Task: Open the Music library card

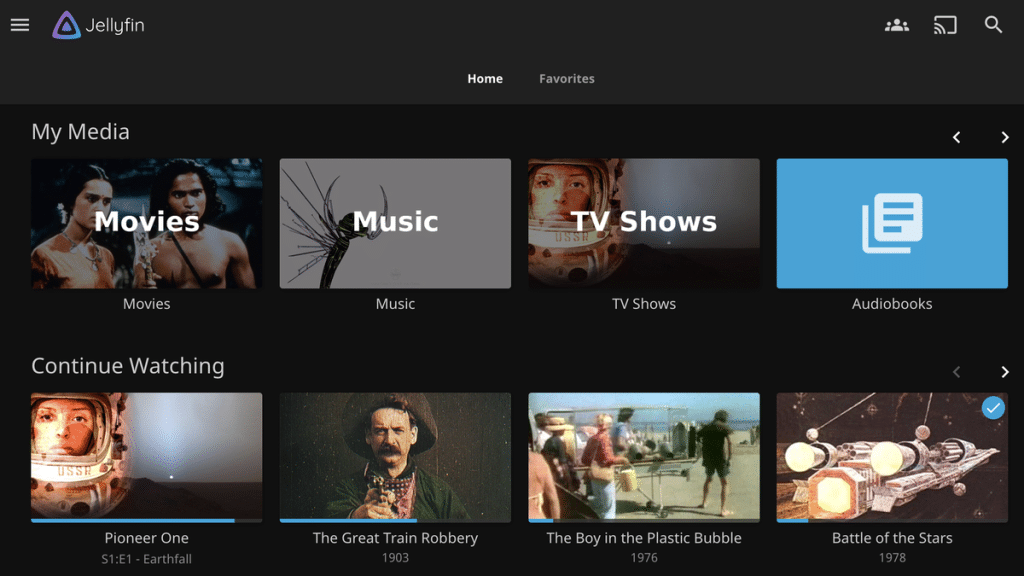Action: coord(395,223)
